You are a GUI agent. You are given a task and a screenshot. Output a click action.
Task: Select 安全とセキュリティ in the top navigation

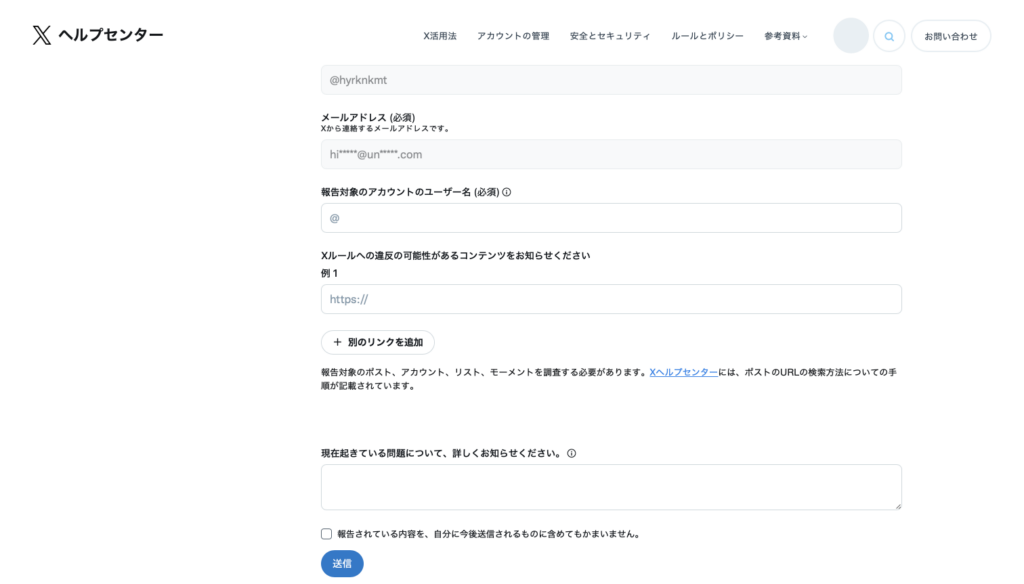point(610,36)
